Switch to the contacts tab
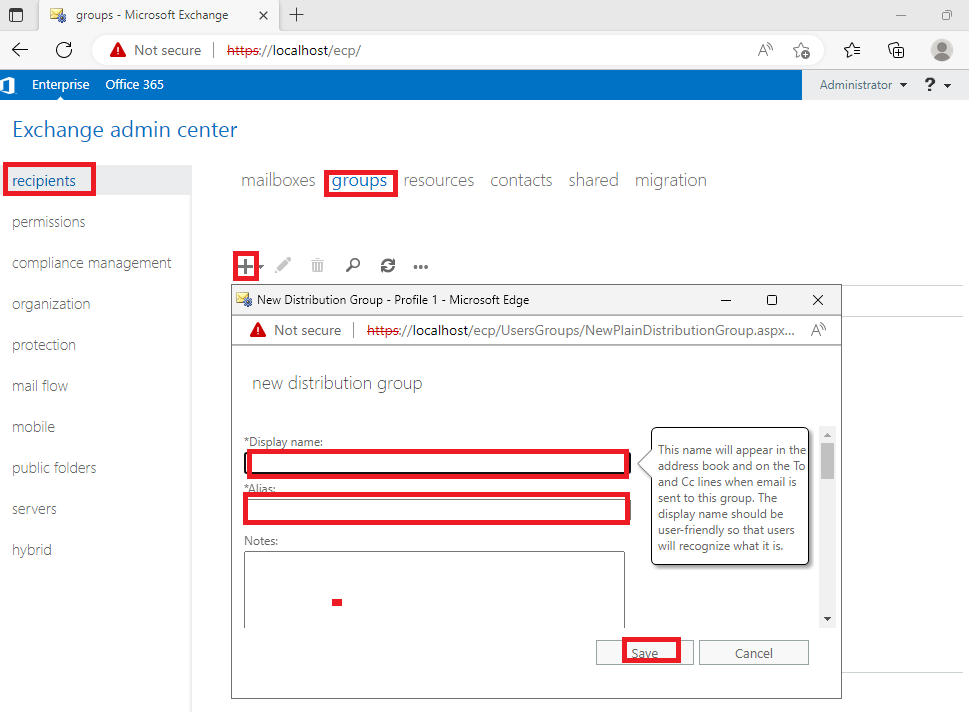969x722 pixels. (521, 180)
